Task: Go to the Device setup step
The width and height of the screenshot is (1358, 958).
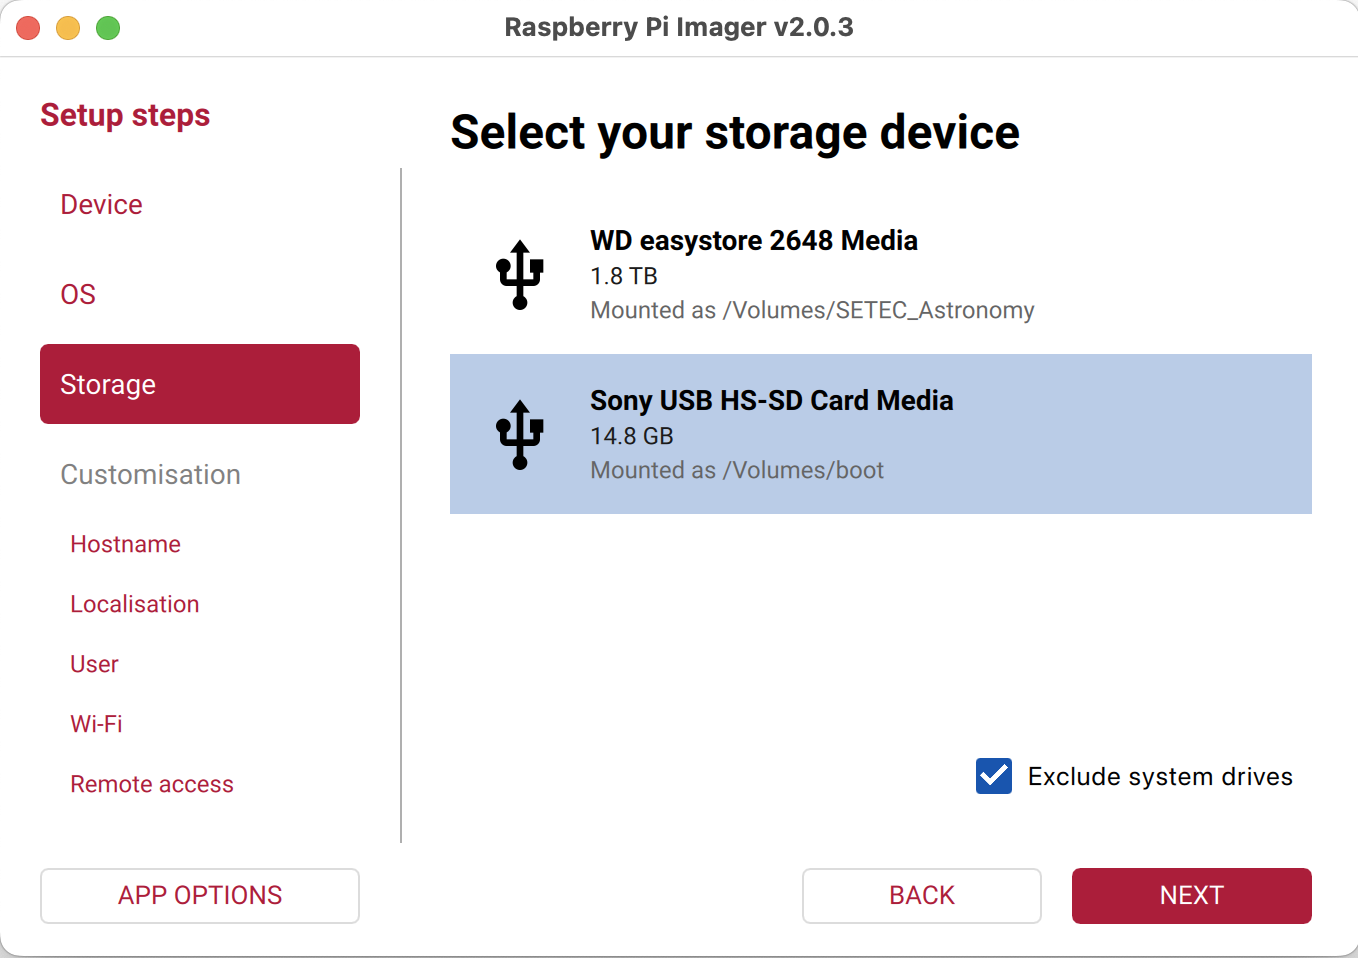Action: (x=102, y=205)
